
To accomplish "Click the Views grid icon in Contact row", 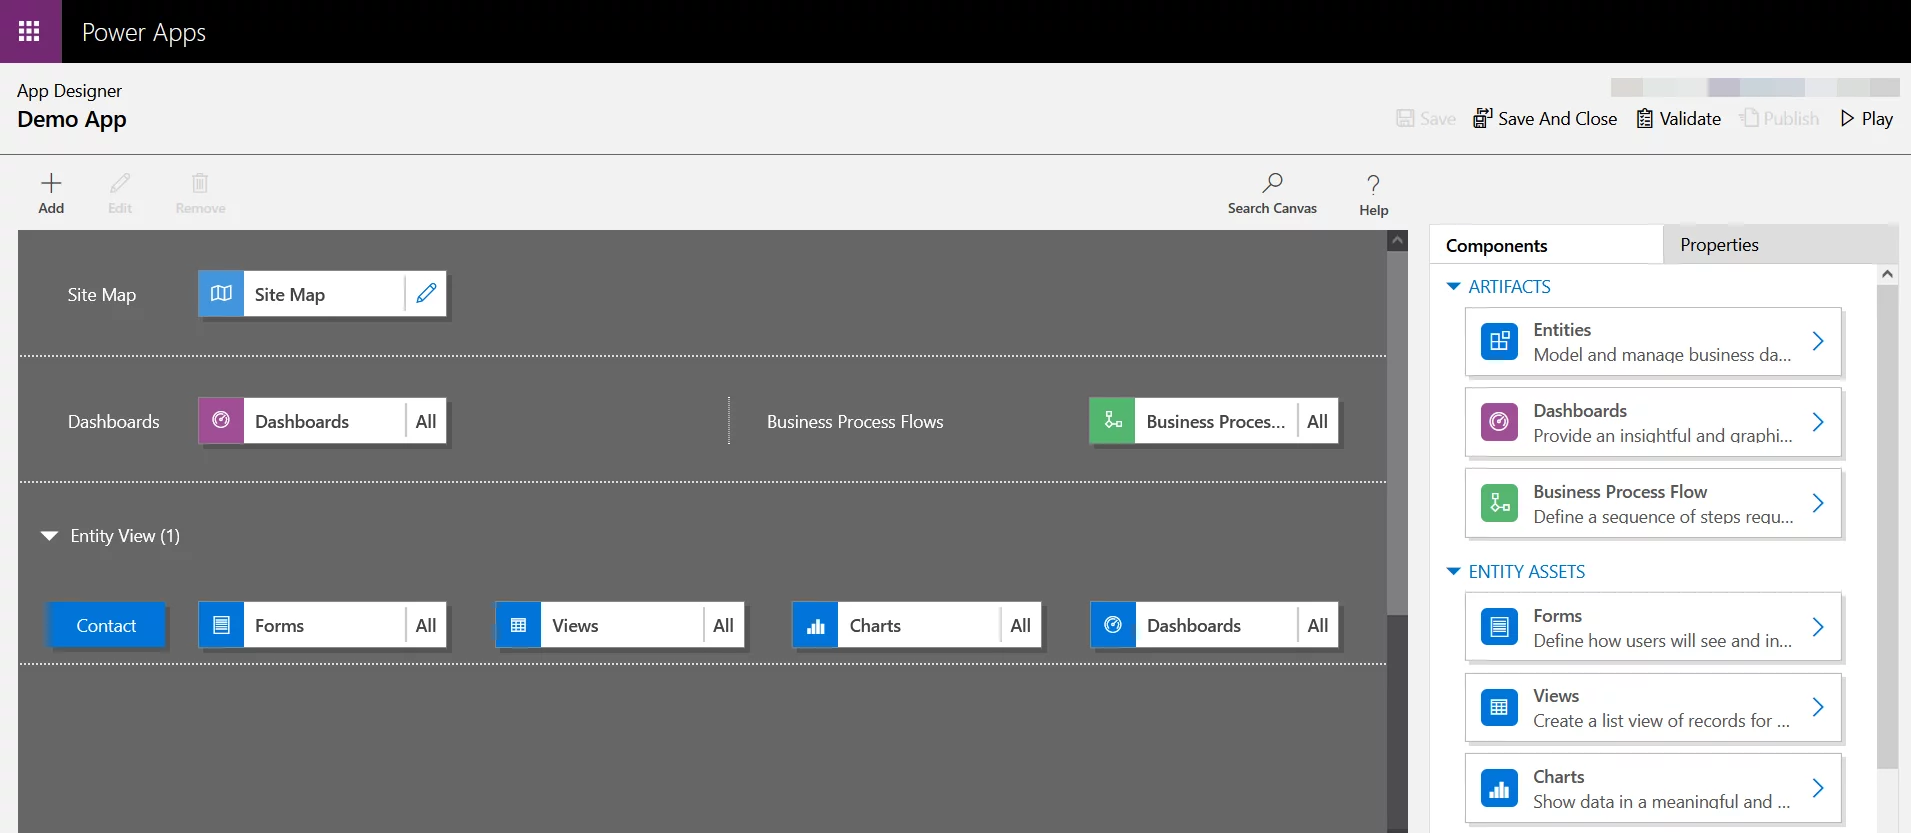I will tap(518, 625).
